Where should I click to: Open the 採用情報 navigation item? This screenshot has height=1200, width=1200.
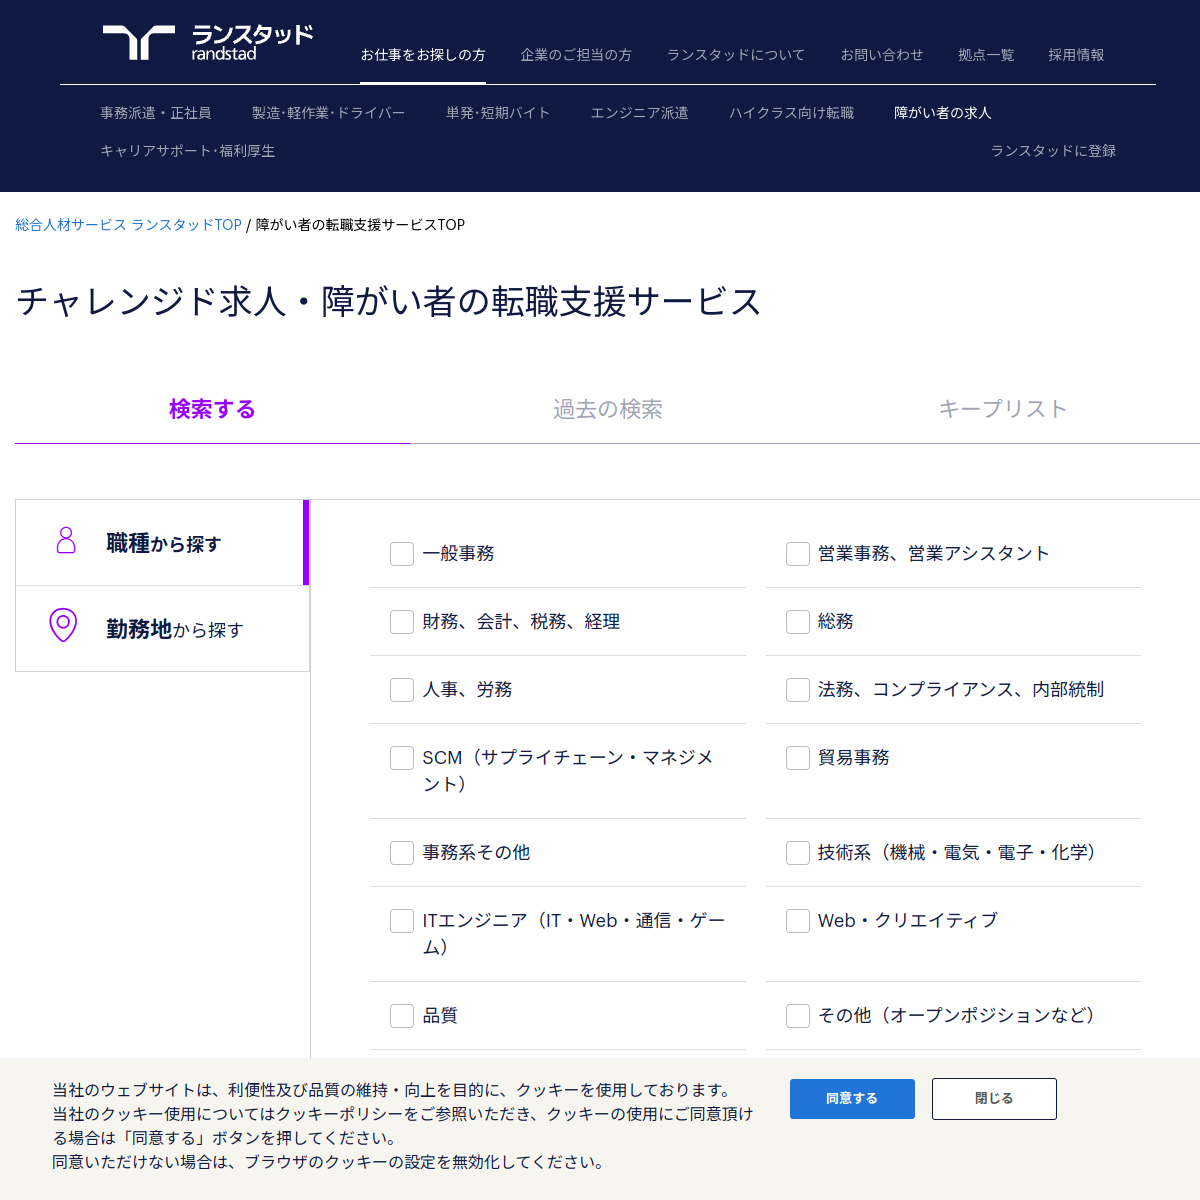1076,55
